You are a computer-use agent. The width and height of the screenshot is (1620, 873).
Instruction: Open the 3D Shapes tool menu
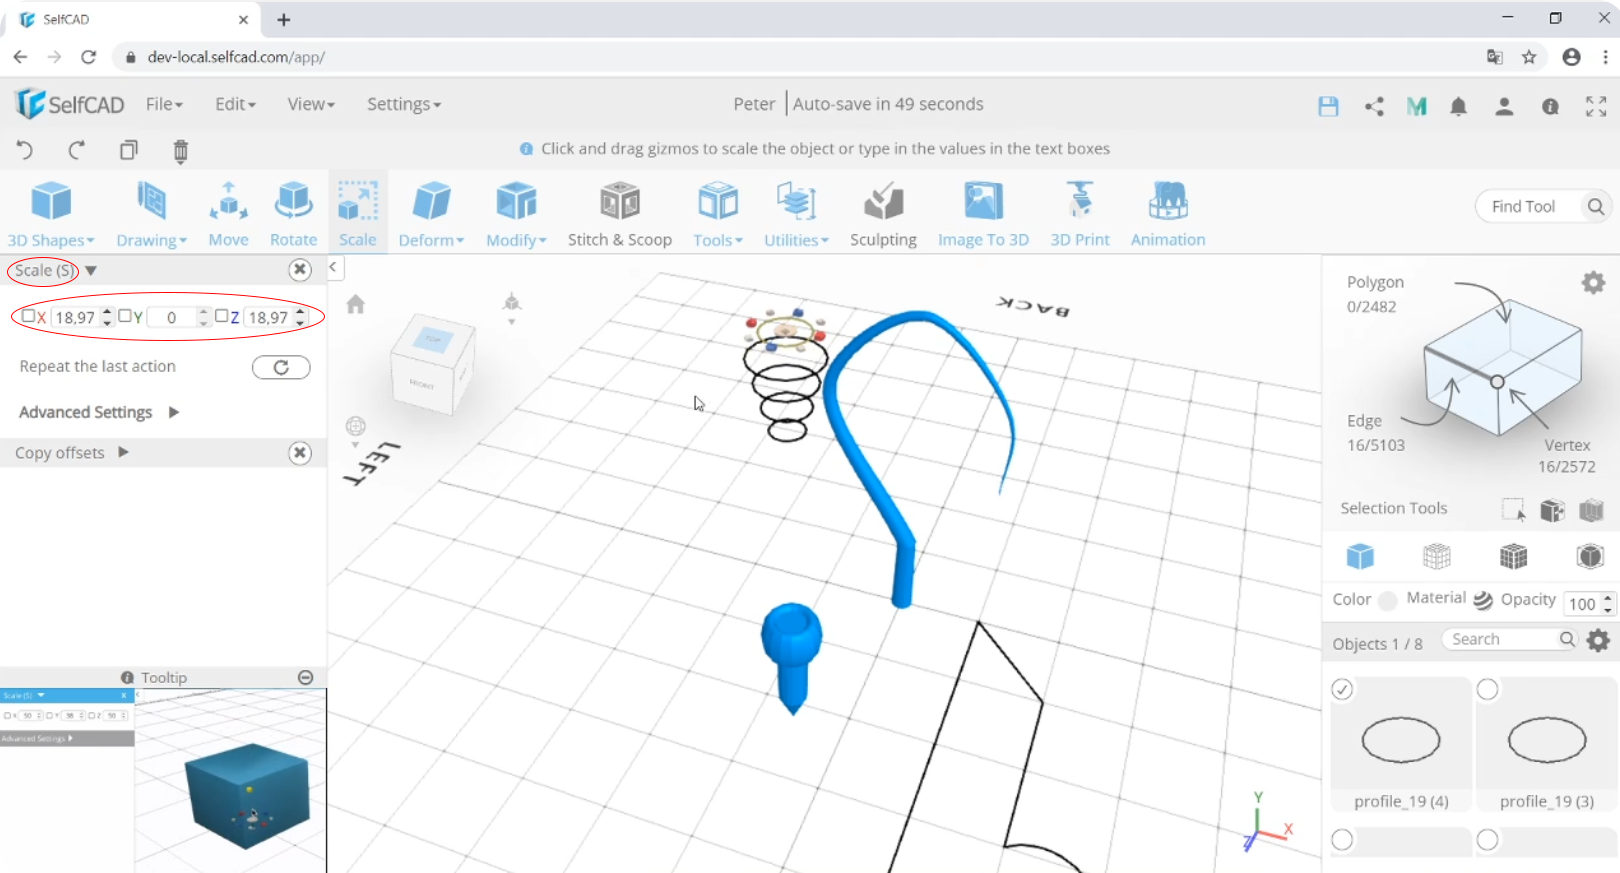click(x=51, y=214)
